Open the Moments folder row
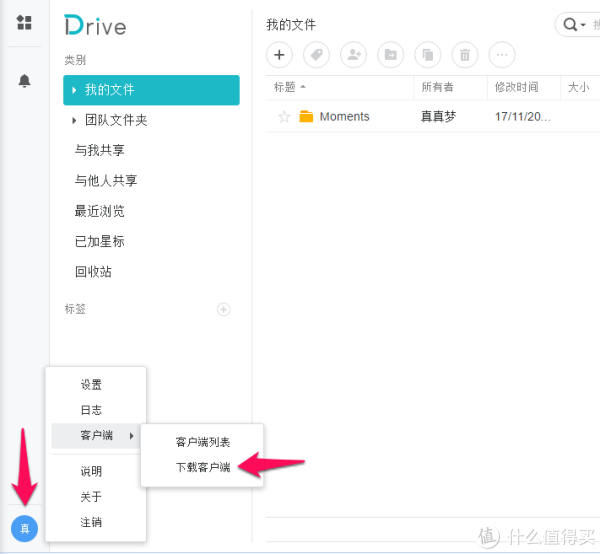Screen dimensions: 600x554 point(344,117)
